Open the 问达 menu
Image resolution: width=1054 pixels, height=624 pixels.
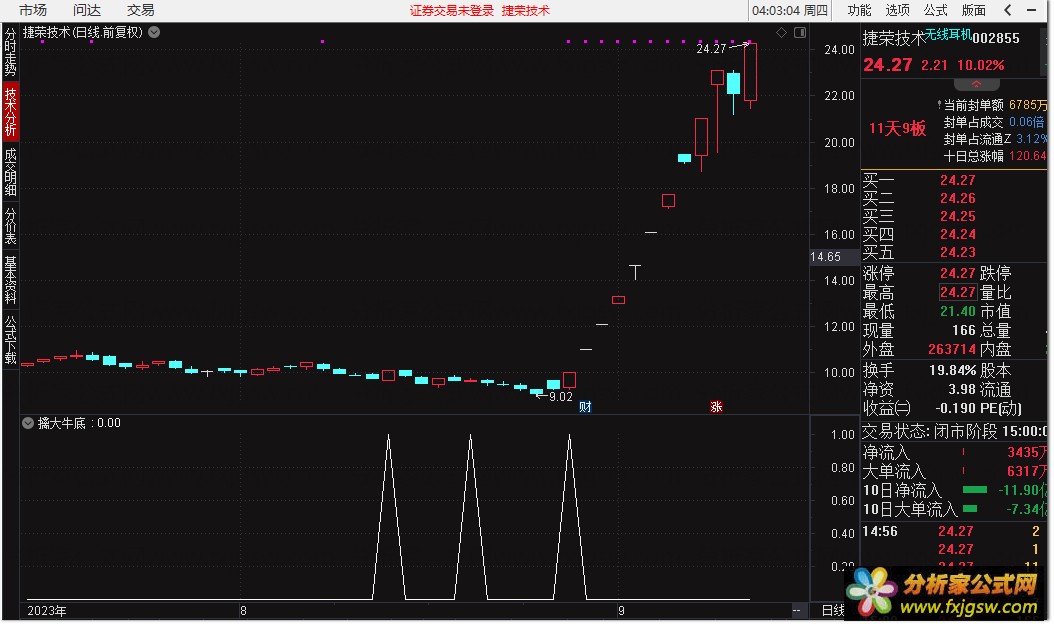[87, 10]
